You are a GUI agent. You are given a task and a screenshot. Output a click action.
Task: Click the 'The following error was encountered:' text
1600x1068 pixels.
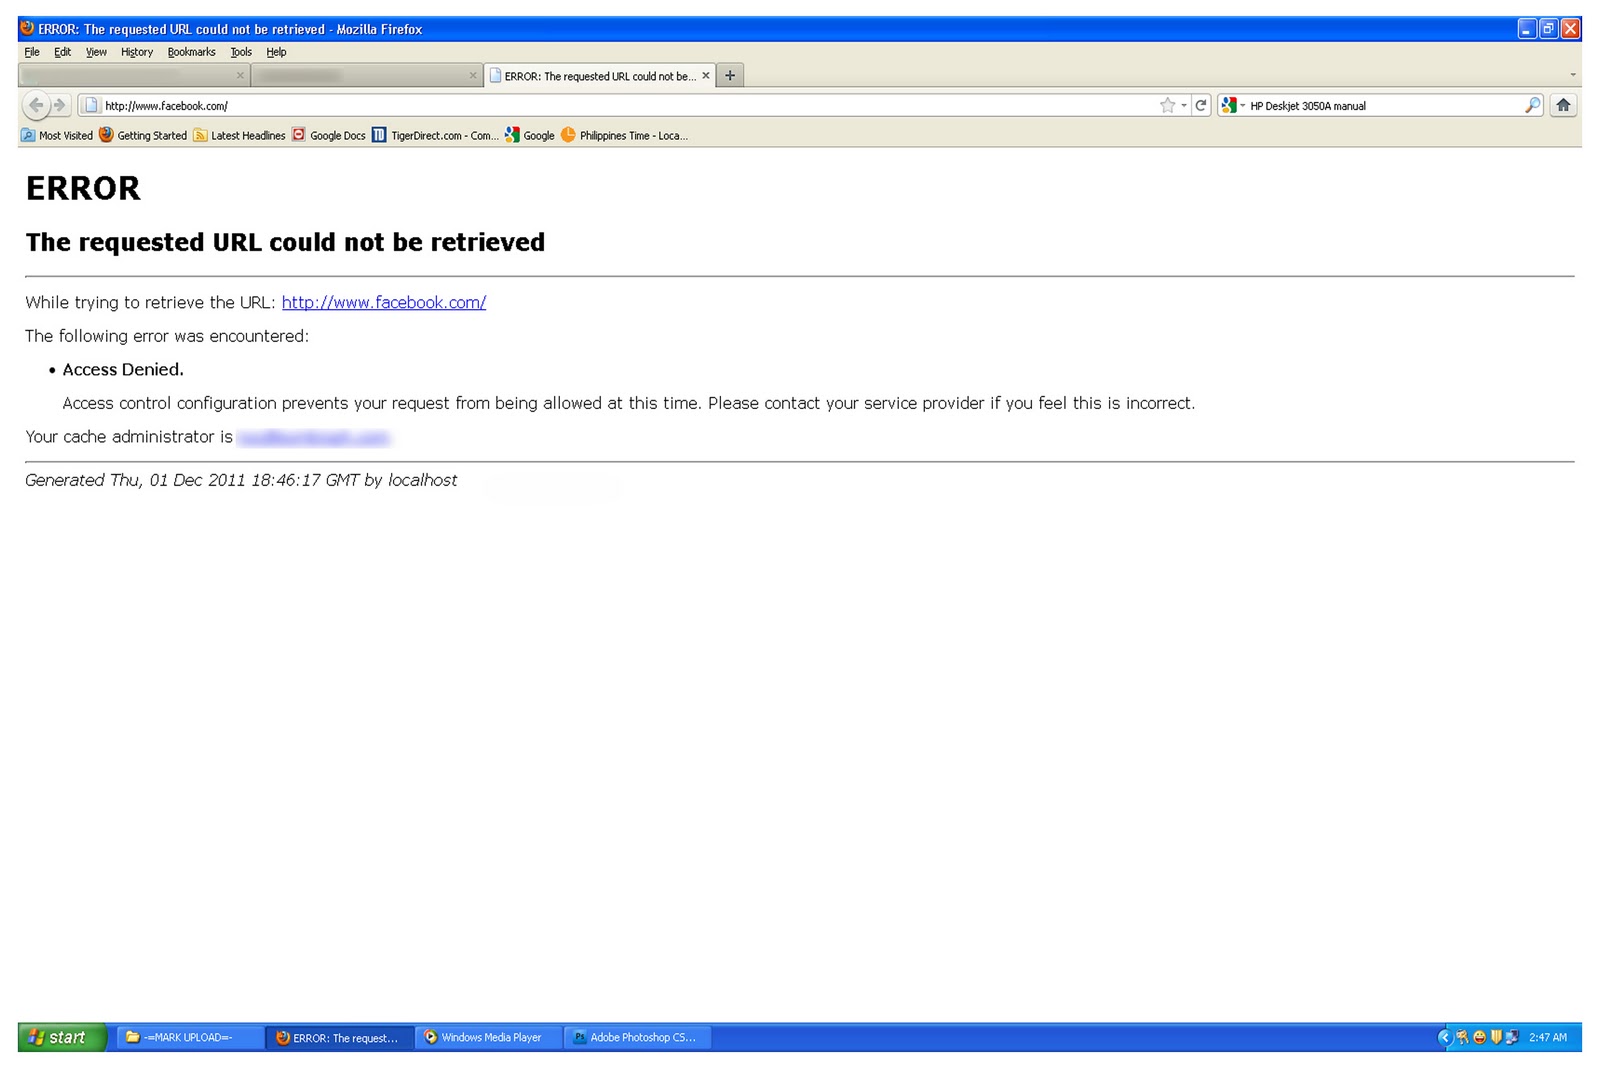point(167,336)
